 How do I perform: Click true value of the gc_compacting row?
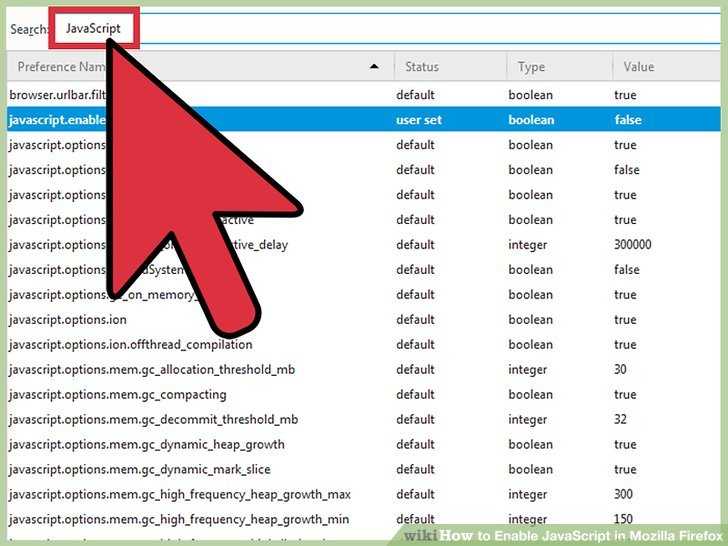click(x=625, y=395)
